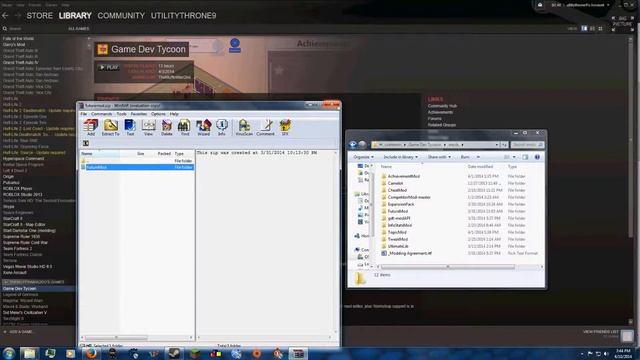
Task: Select the FutureMod folder row in WinRAR
Action: (137, 167)
